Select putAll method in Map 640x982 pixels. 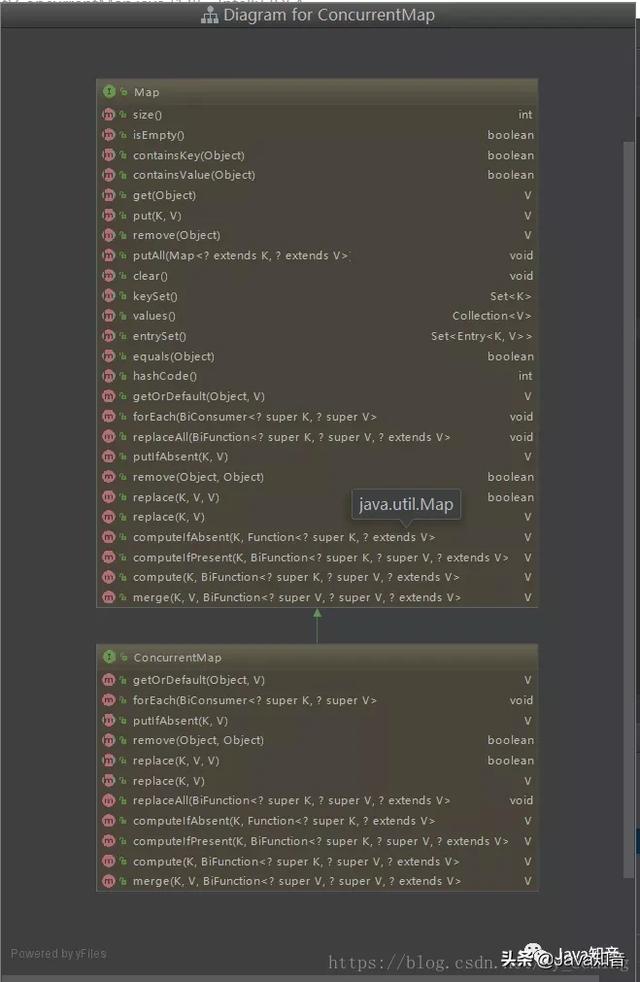[x=240, y=256]
